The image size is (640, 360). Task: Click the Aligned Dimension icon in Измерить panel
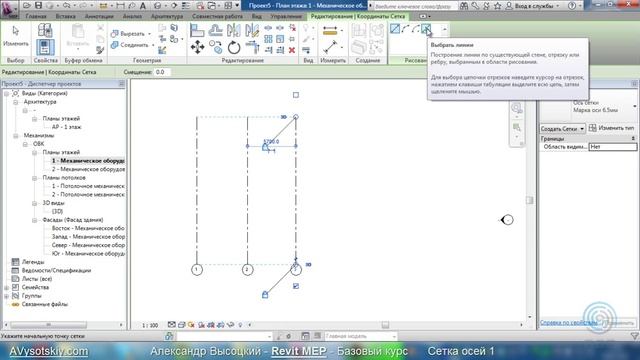pos(330,47)
